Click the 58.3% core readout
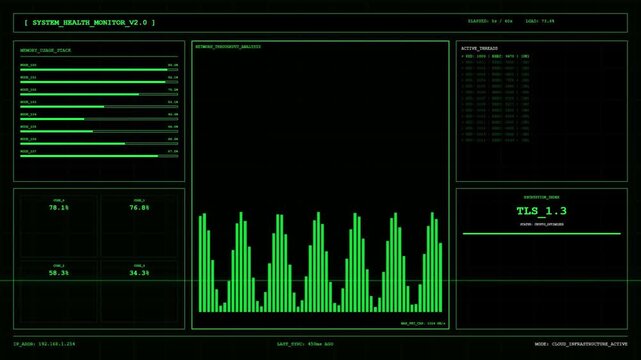 tap(58, 273)
